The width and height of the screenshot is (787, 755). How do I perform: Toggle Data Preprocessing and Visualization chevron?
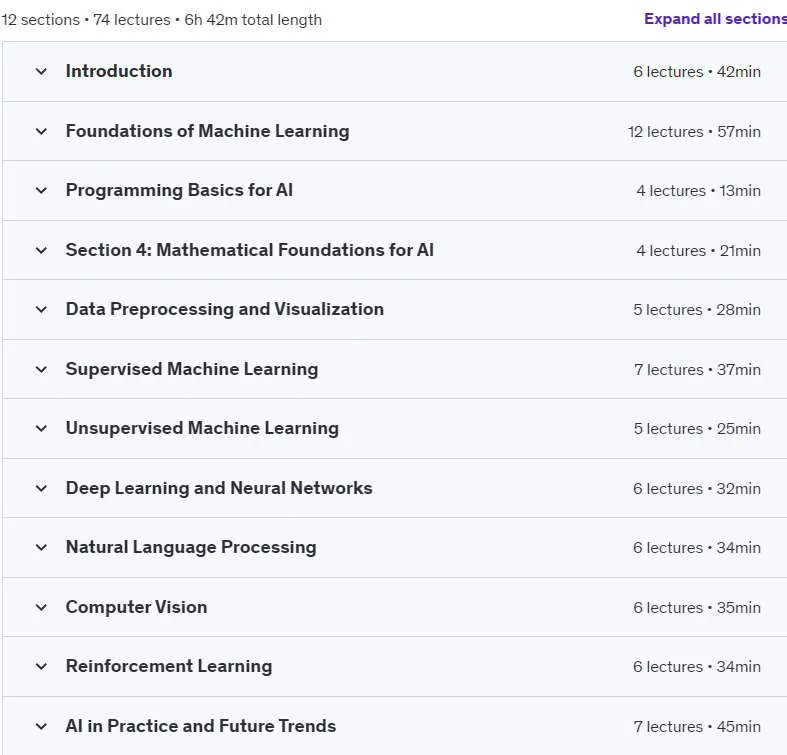(42, 310)
